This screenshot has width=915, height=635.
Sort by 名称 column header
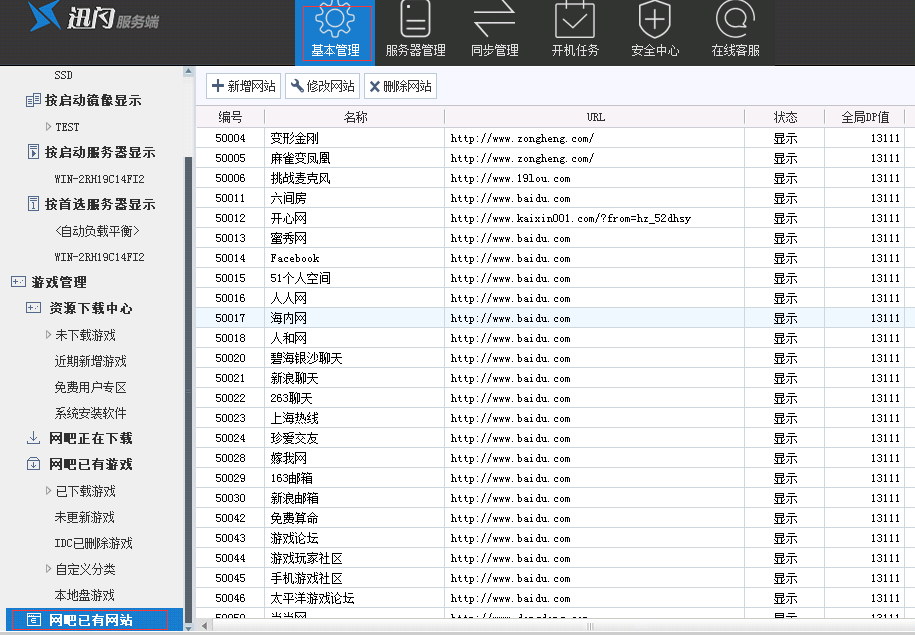355,117
